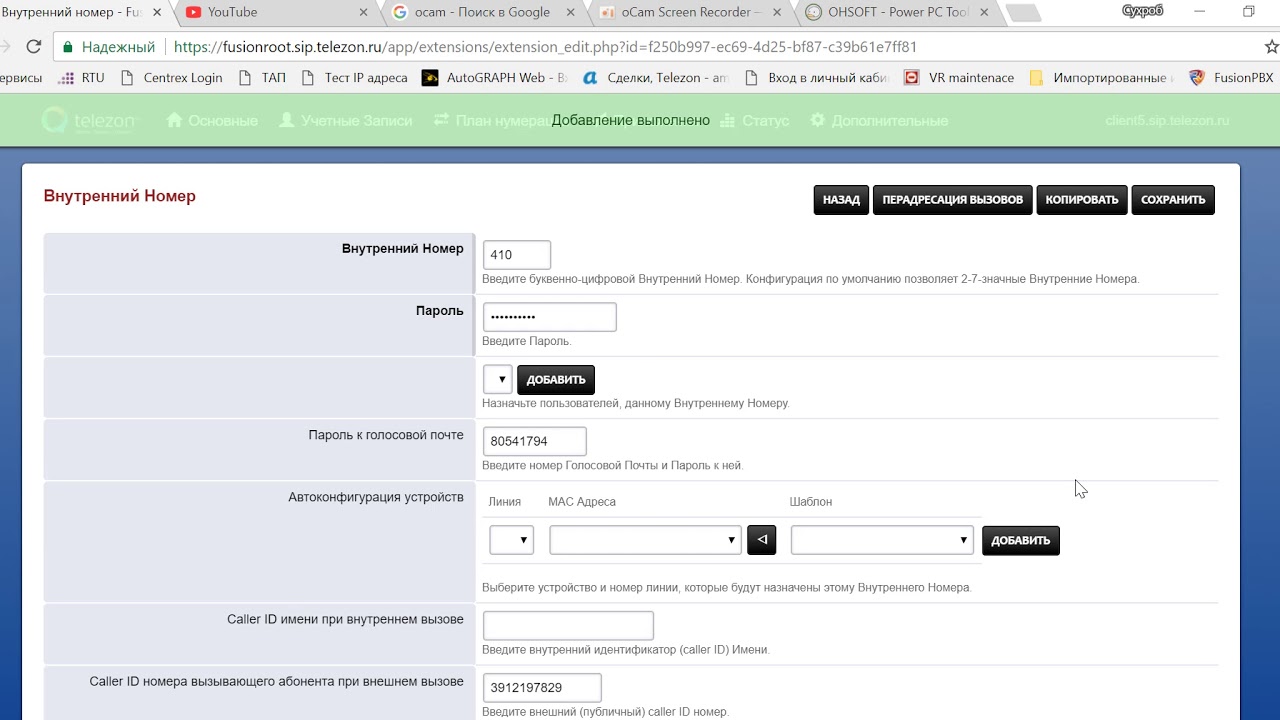Click the НАЗАД button
Screen dimensions: 1280x720
click(x=841, y=200)
